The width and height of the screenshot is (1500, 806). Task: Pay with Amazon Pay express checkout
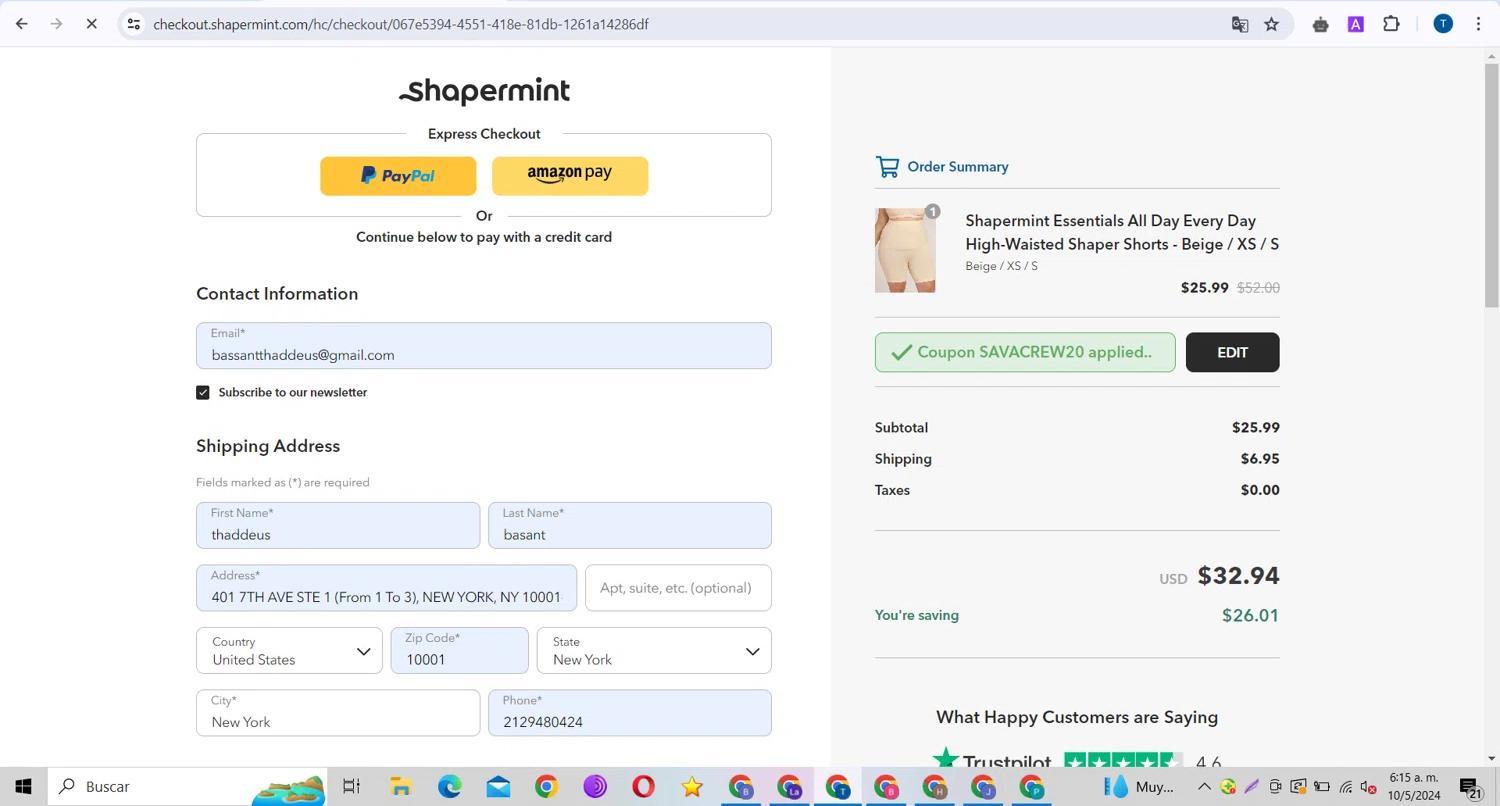click(570, 176)
